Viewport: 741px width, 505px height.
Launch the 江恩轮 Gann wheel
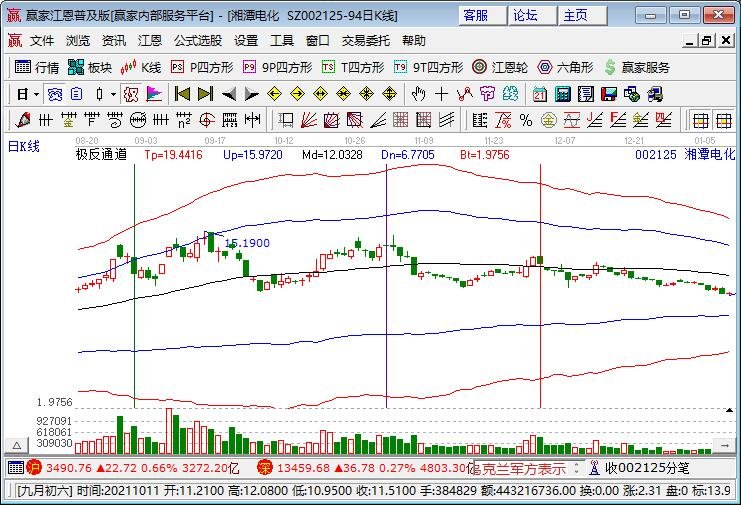tap(500, 67)
